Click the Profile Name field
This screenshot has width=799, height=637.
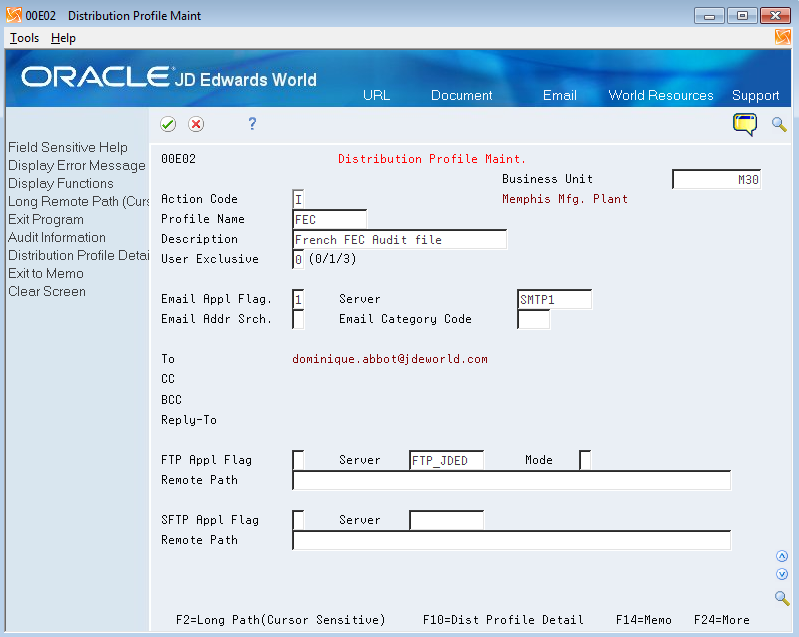330,219
